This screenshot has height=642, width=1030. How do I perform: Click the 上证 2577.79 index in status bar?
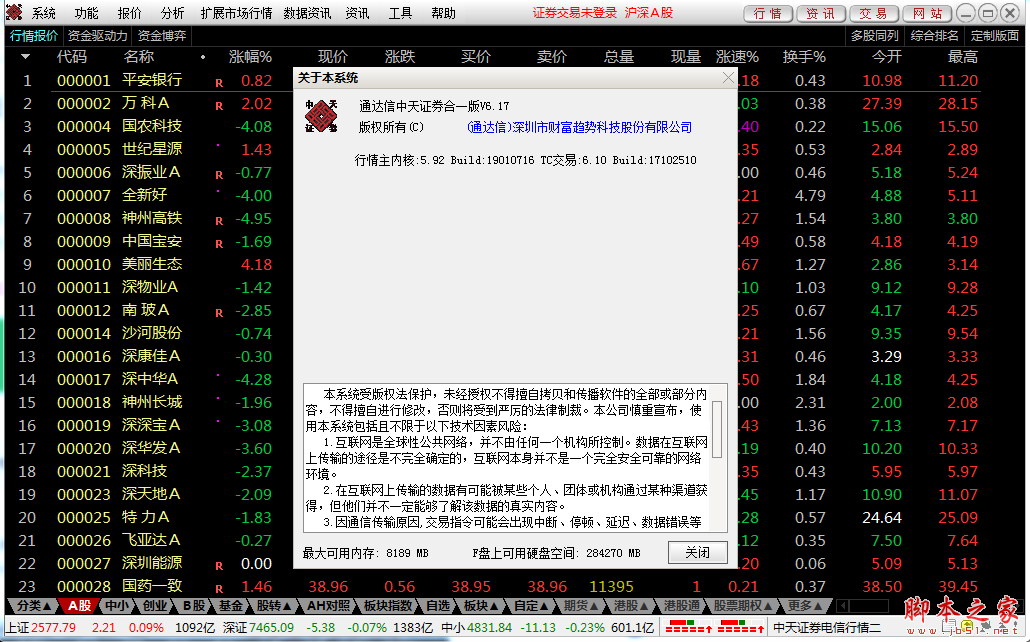pyautogui.click(x=41, y=628)
